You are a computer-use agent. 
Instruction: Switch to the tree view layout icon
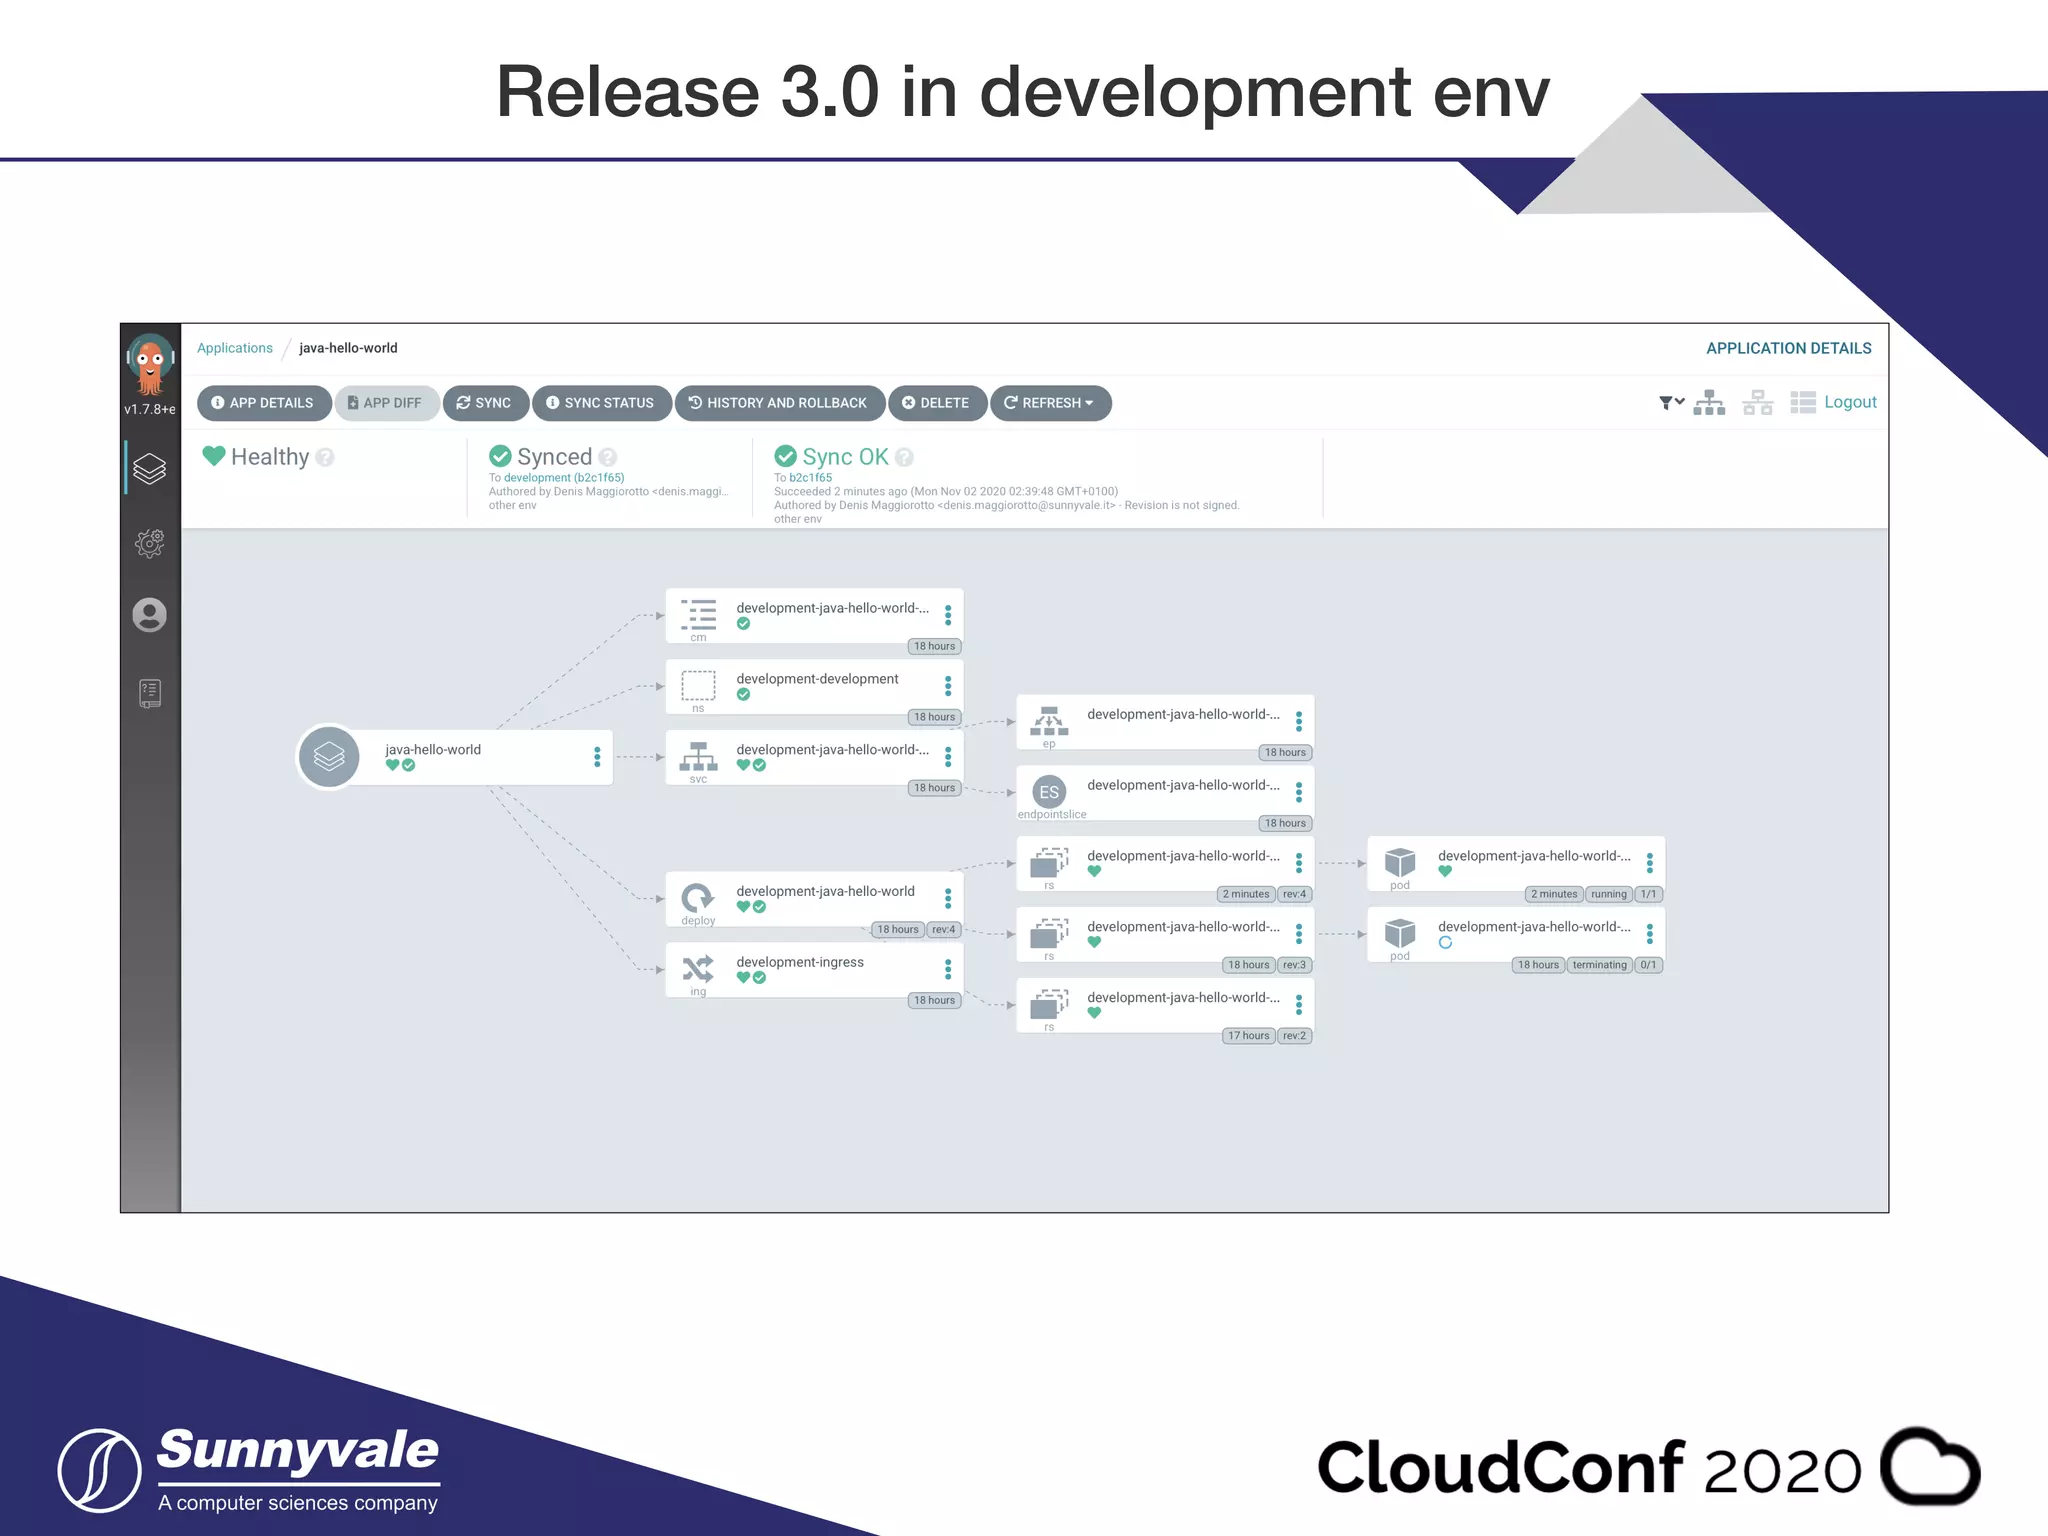(x=1709, y=403)
